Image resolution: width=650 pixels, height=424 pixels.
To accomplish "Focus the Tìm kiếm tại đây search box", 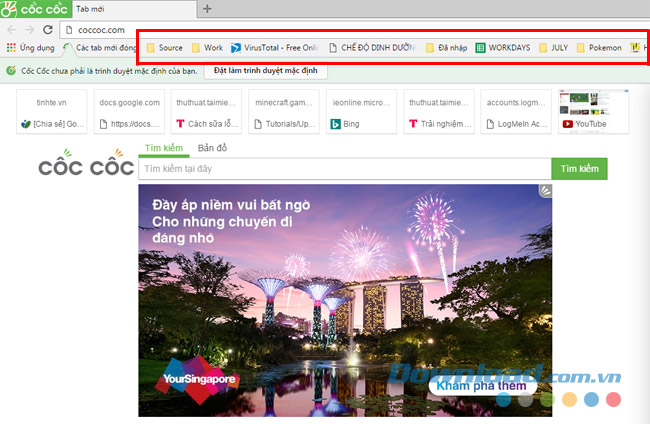I will (x=345, y=169).
